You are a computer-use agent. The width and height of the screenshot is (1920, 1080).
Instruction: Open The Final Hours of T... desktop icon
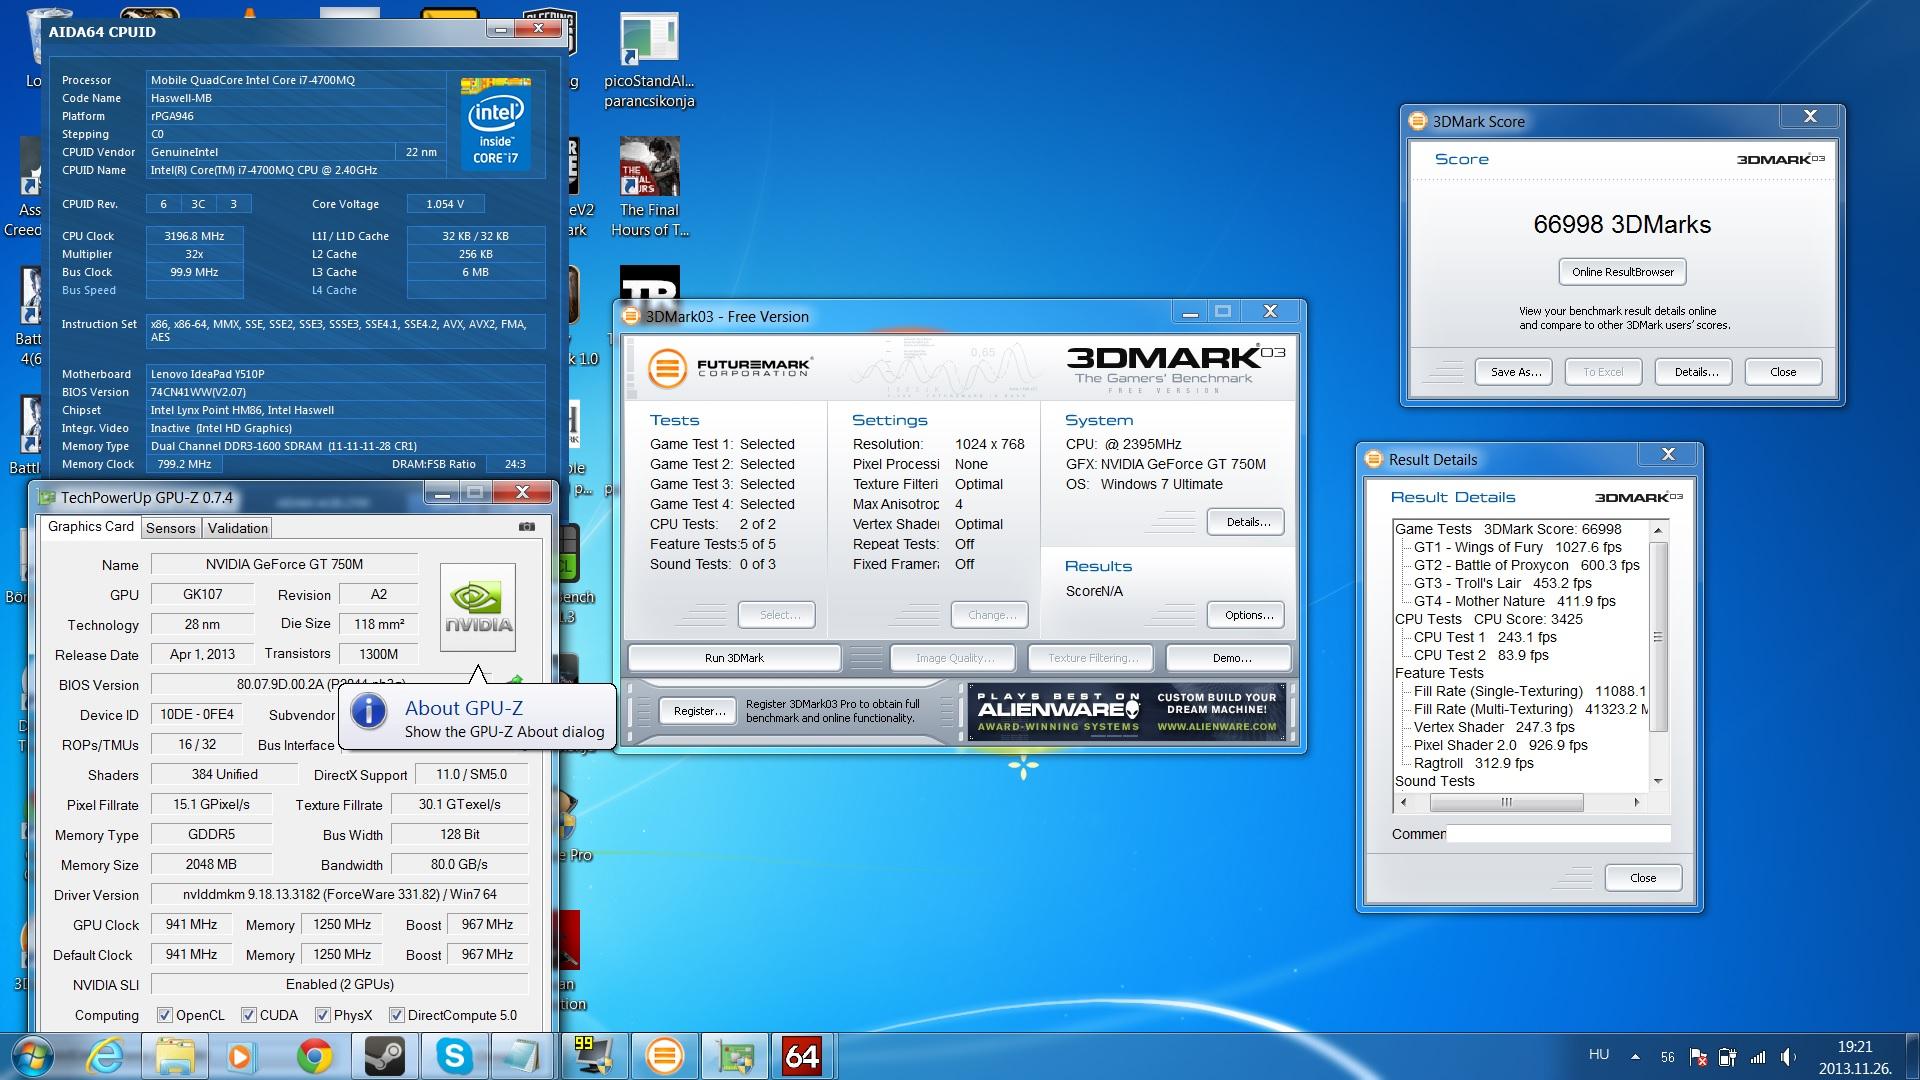[649, 188]
